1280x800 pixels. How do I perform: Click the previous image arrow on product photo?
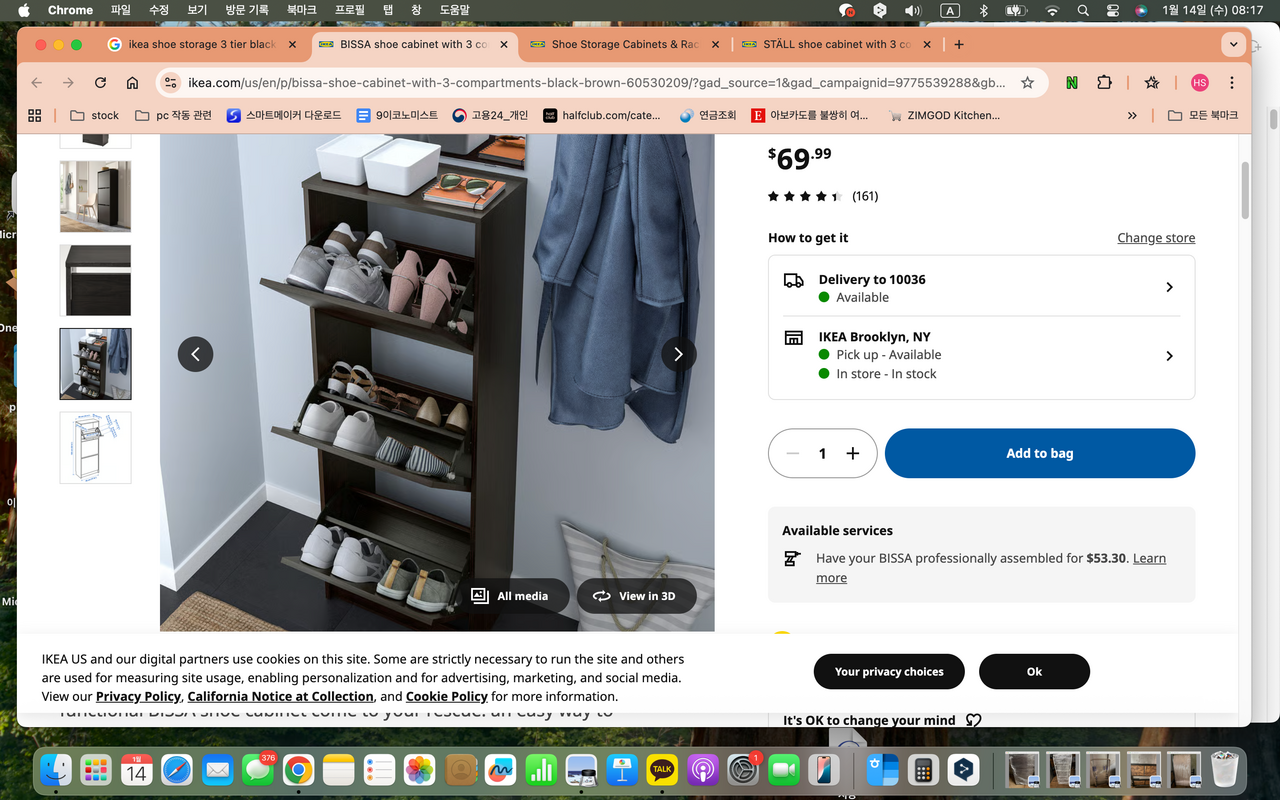point(195,354)
